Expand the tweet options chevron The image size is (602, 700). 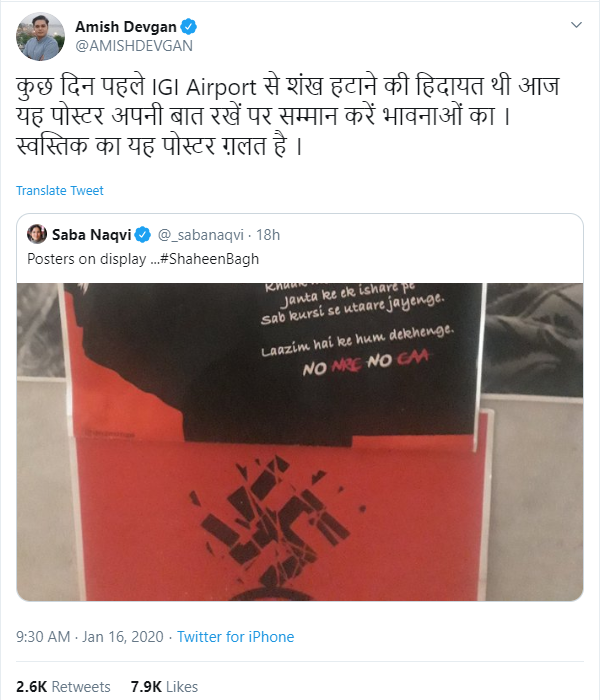[x=577, y=25]
